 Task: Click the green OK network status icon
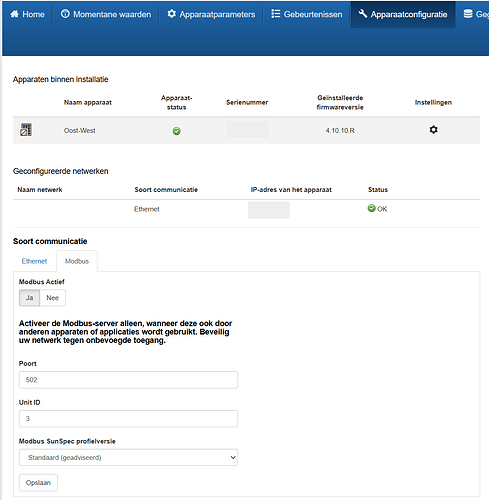tap(371, 208)
